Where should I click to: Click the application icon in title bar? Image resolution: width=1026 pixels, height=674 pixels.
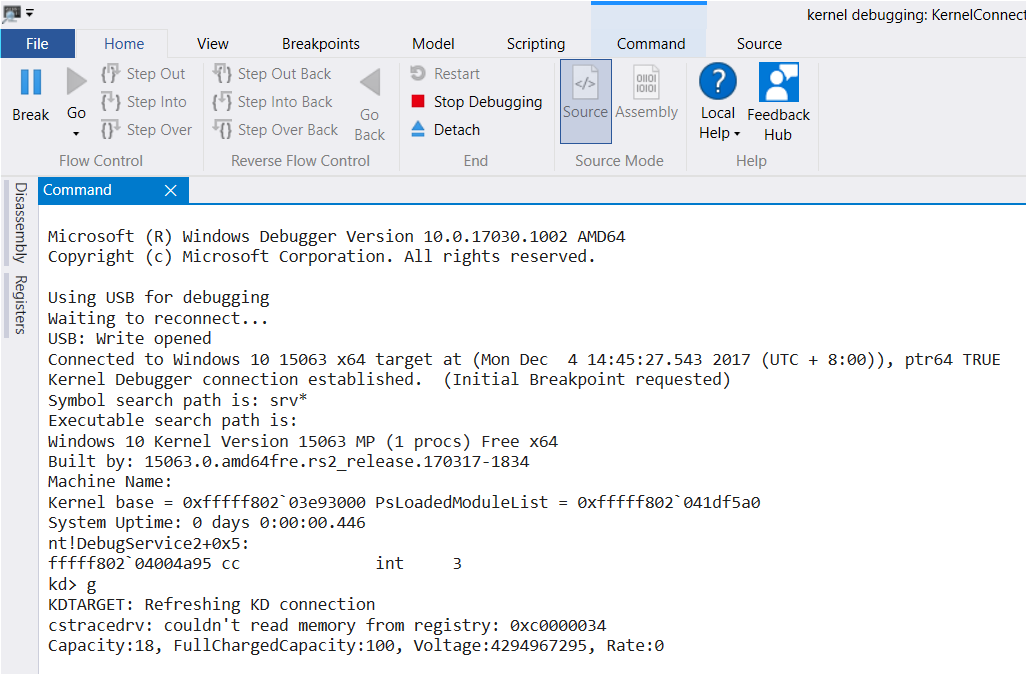[x=11, y=13]
